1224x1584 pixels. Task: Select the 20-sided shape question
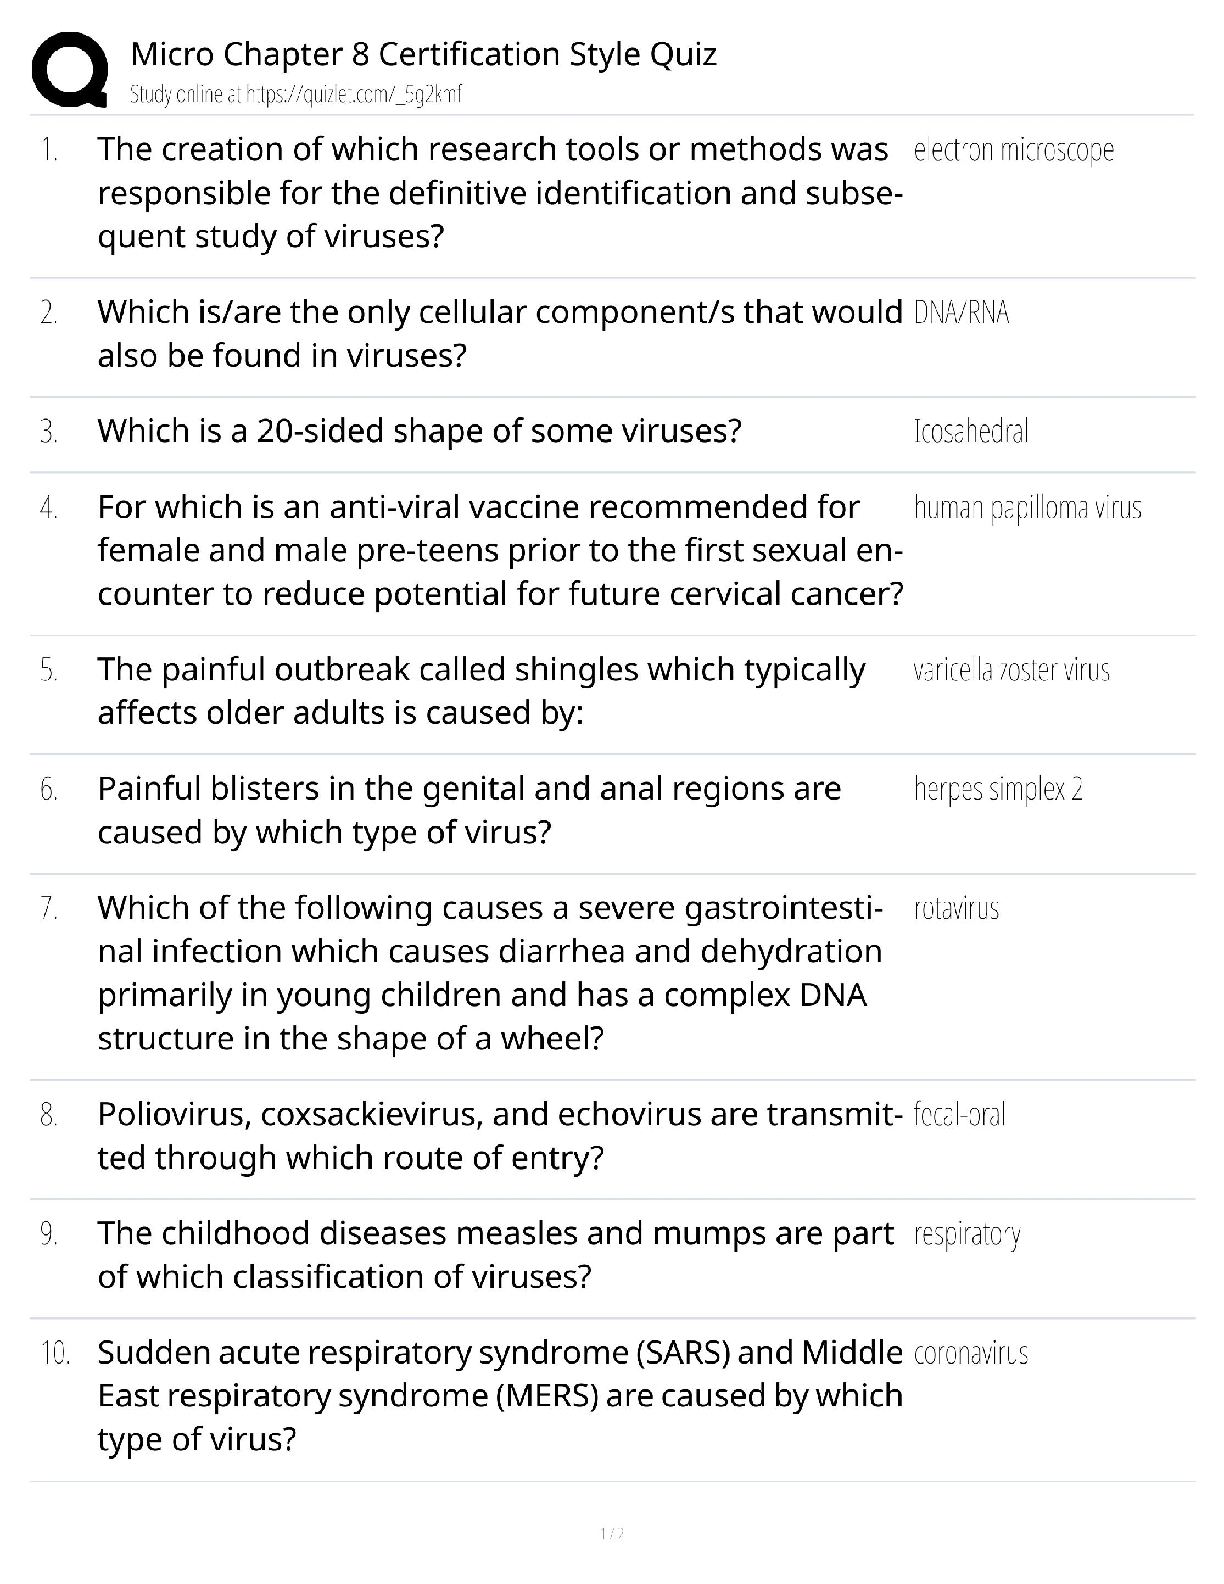[419, 431]
